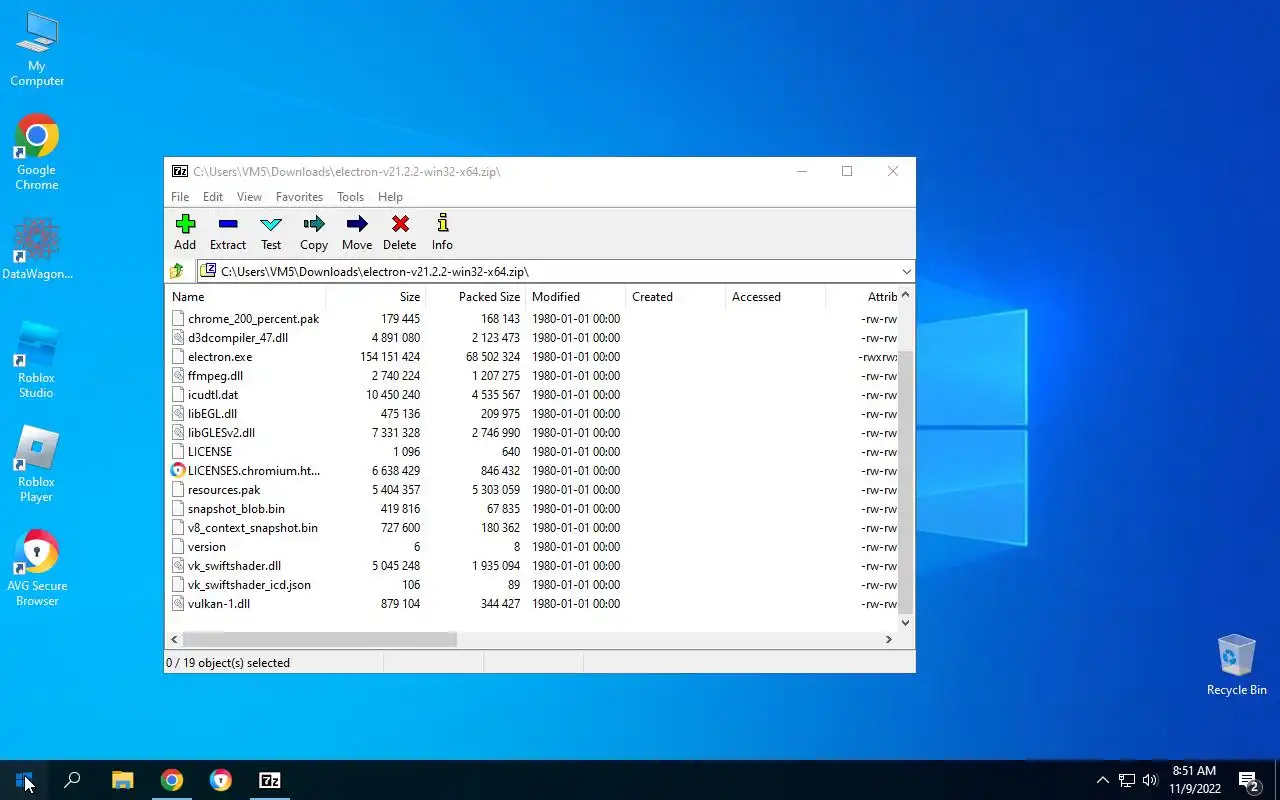Sort by Size column header
1280x800 pixels.
point(376,297)
